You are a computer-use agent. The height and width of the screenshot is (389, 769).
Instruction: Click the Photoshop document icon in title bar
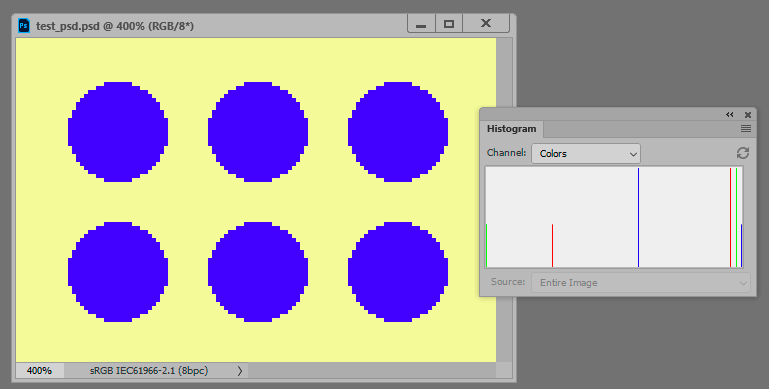pos(24,26)
